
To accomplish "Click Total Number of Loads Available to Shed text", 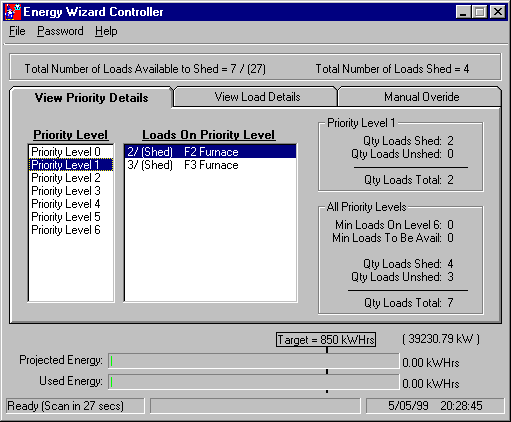I will tap(145, 69).
